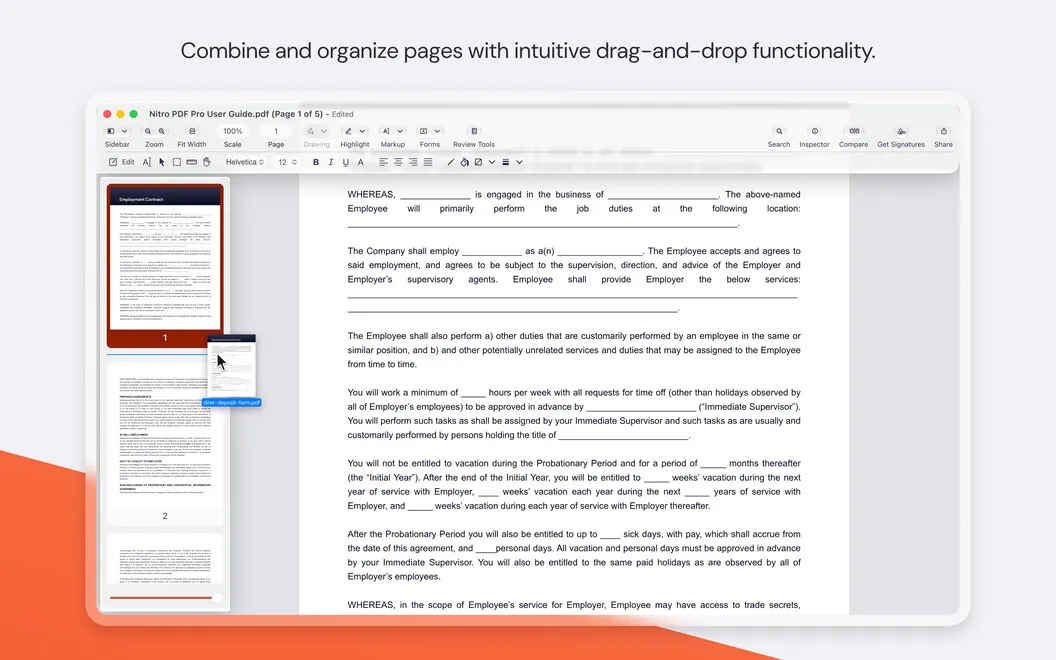The height and width of the screenshot is (660, 1056).
Task: Select the hand pan tool
Action: pyautogui.click(x=207, y=162)
